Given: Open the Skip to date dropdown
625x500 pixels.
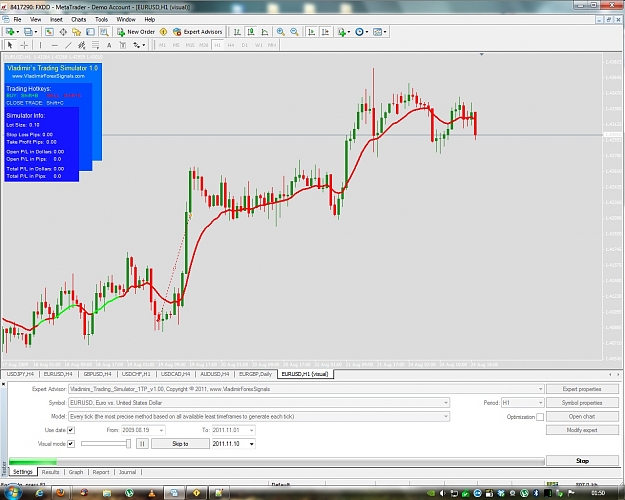Looking at the screenshot, I should (251, 444).
